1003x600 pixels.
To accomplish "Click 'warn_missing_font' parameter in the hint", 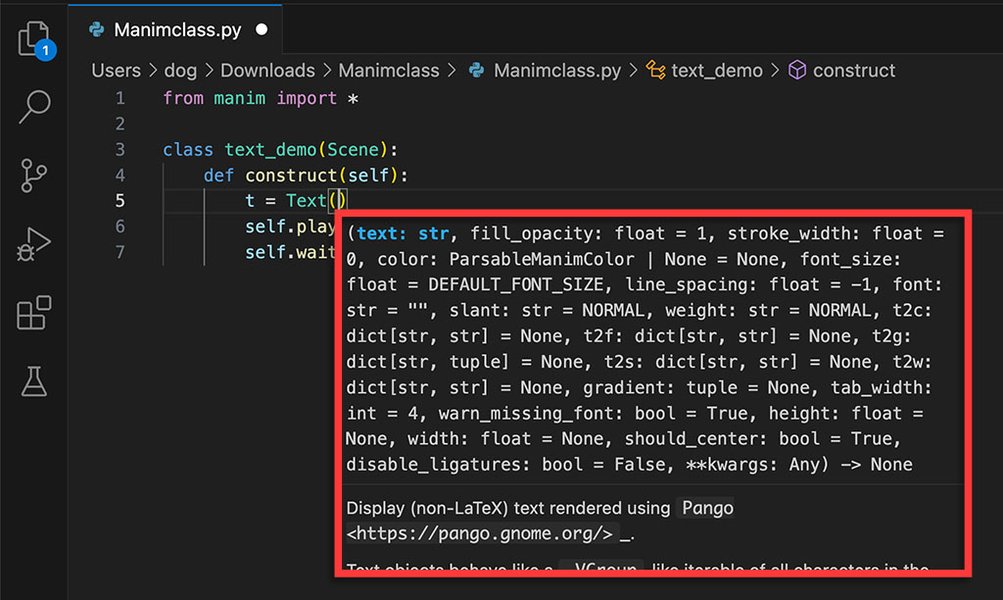I will pyautogui.click(x=526, y=413).
